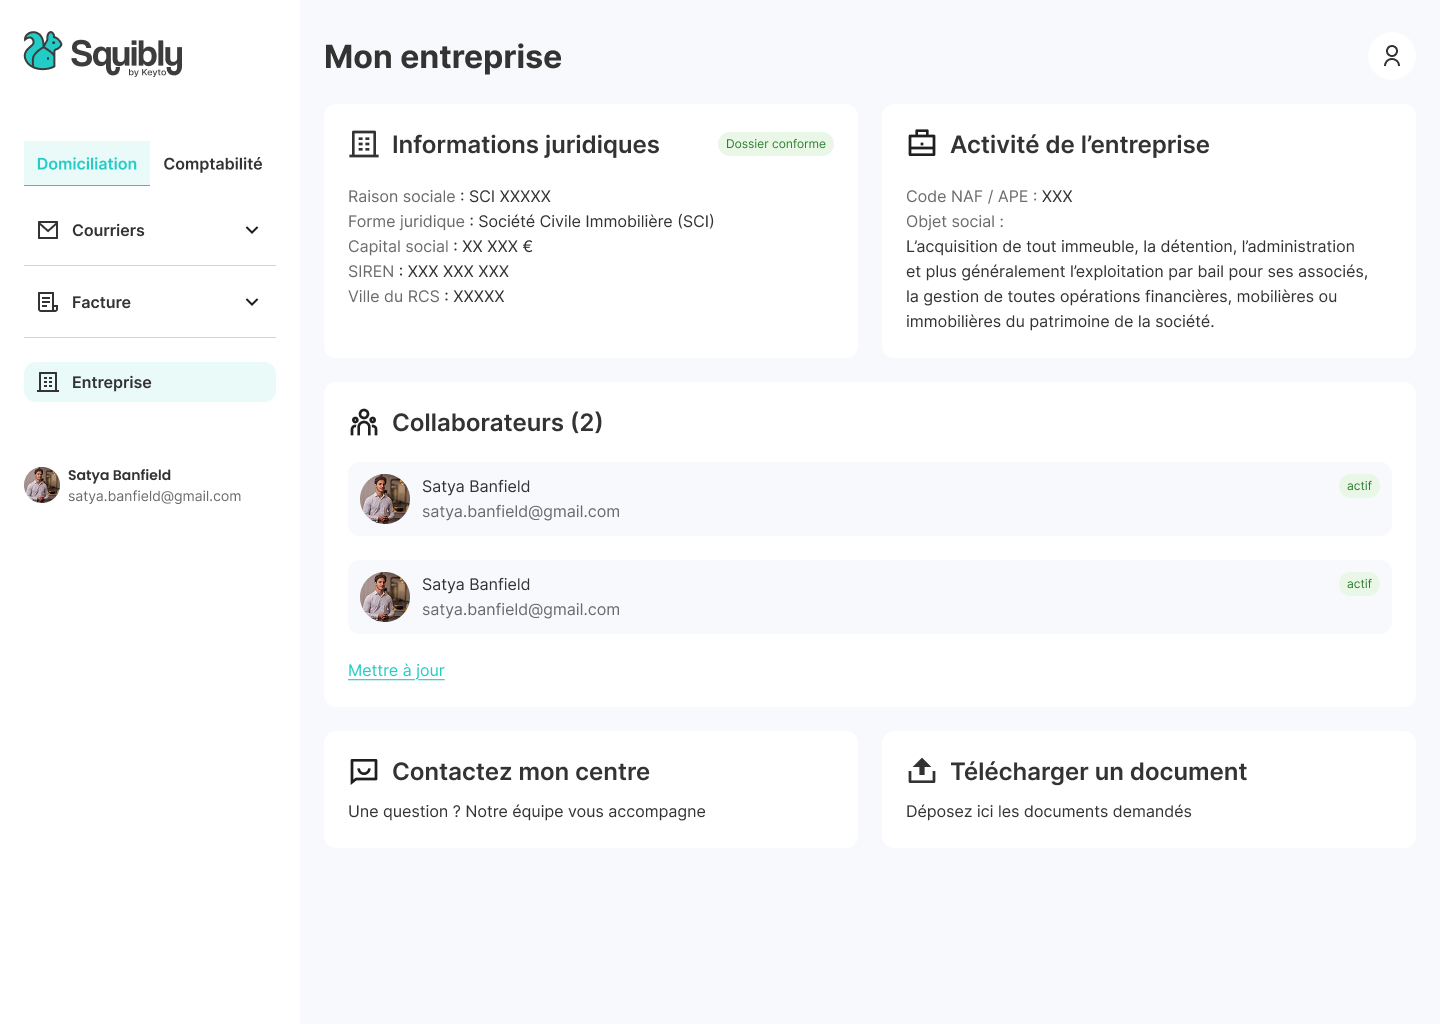Click the Mettre à jour link
1440x1024 pixels.
click(396, 670)
